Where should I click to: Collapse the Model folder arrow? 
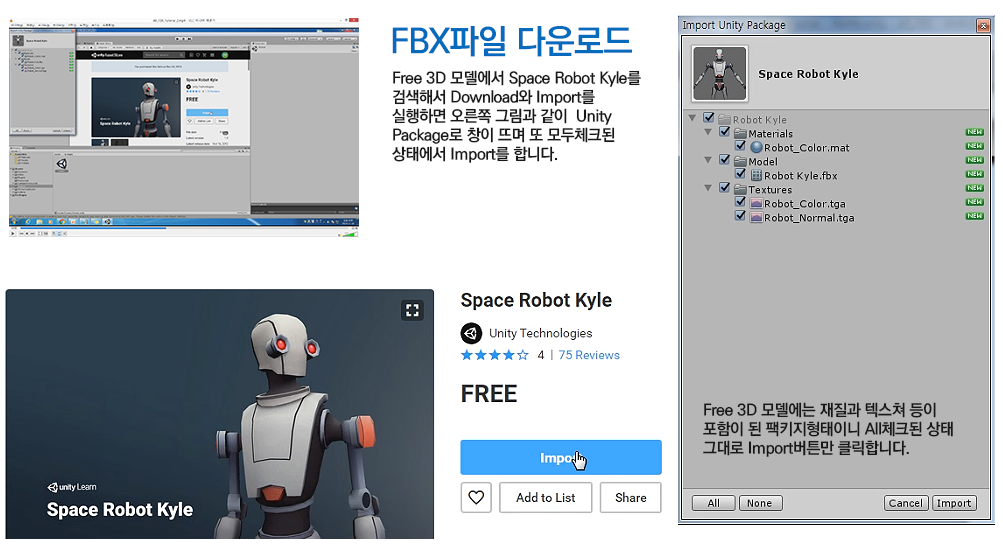click(x=708, y=160)
